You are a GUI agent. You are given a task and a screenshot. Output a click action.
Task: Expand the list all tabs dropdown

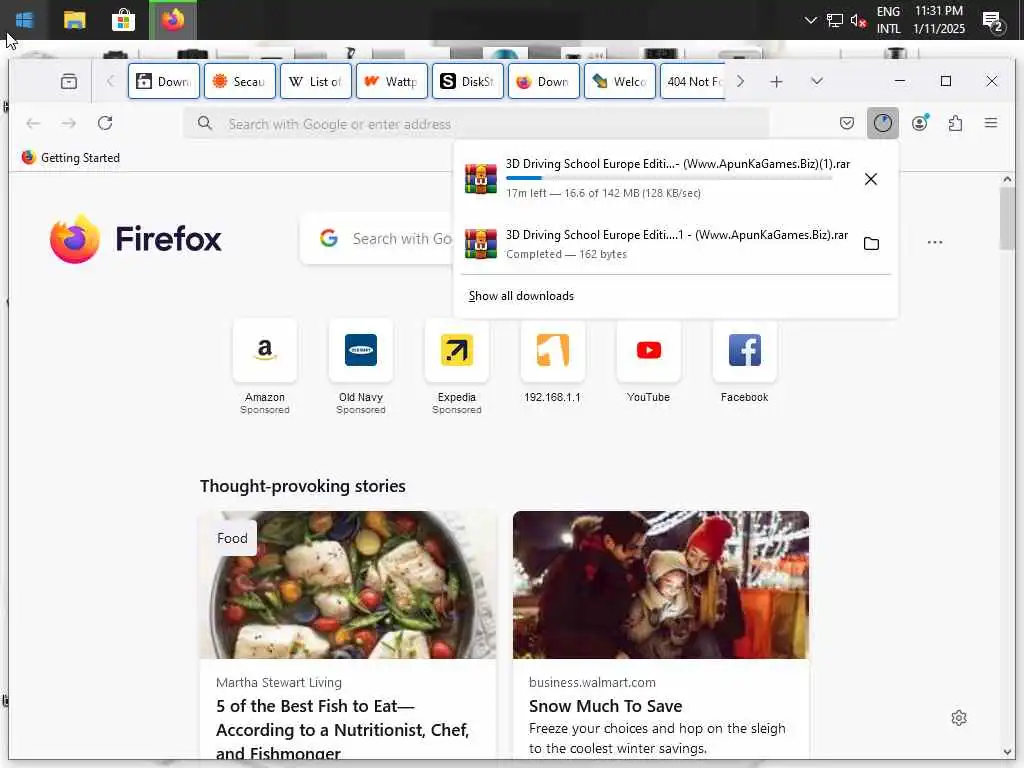coord(816,82)
